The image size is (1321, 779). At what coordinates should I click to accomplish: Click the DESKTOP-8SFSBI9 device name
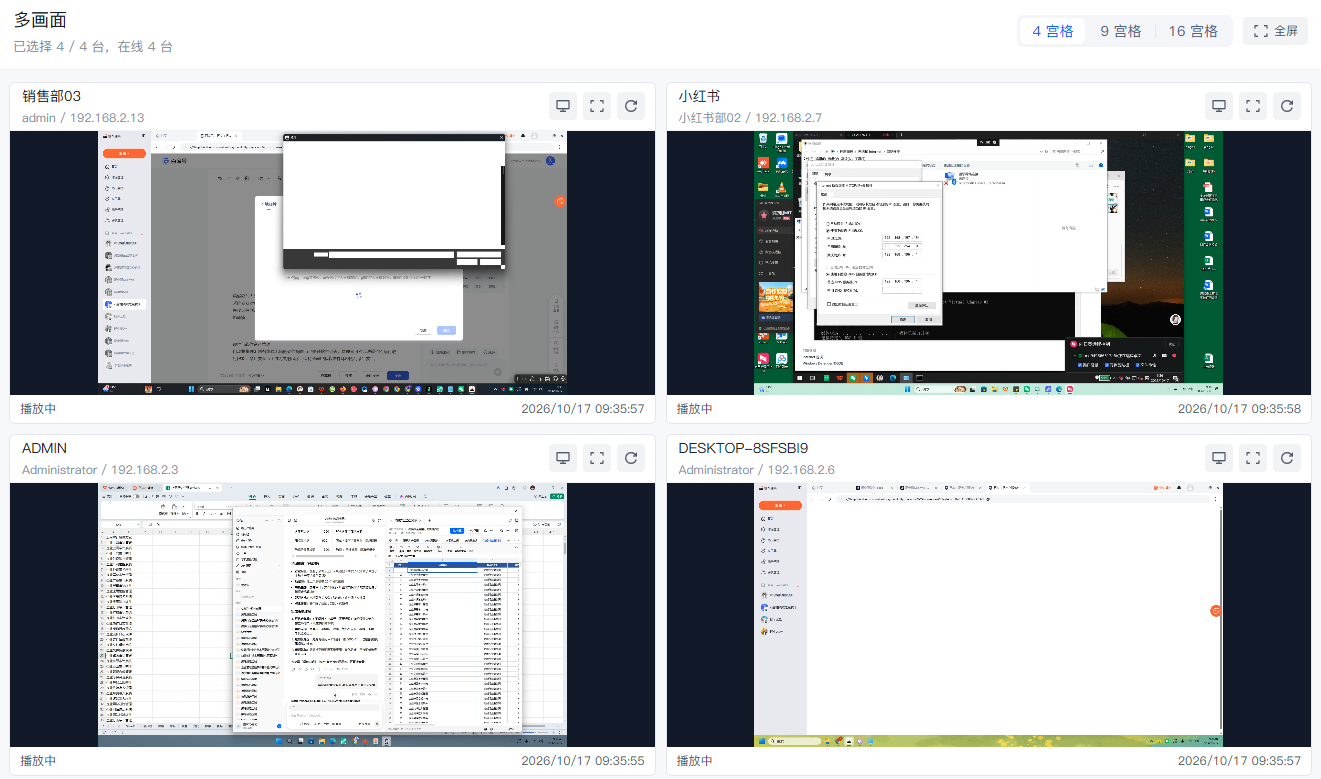743,448
